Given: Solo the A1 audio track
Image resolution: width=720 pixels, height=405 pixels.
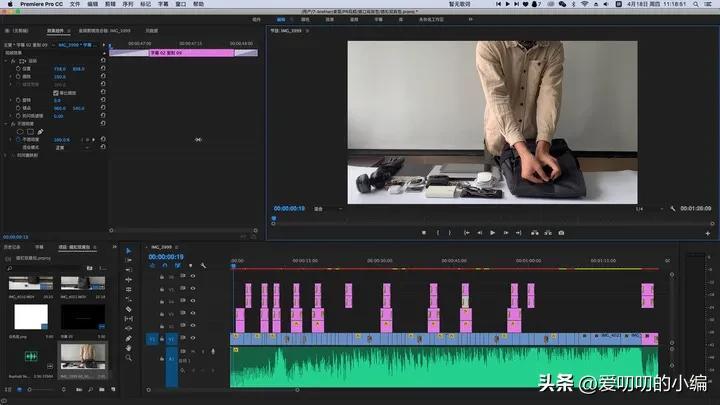Looking at the screenshot, I should (x=203, y=351).
